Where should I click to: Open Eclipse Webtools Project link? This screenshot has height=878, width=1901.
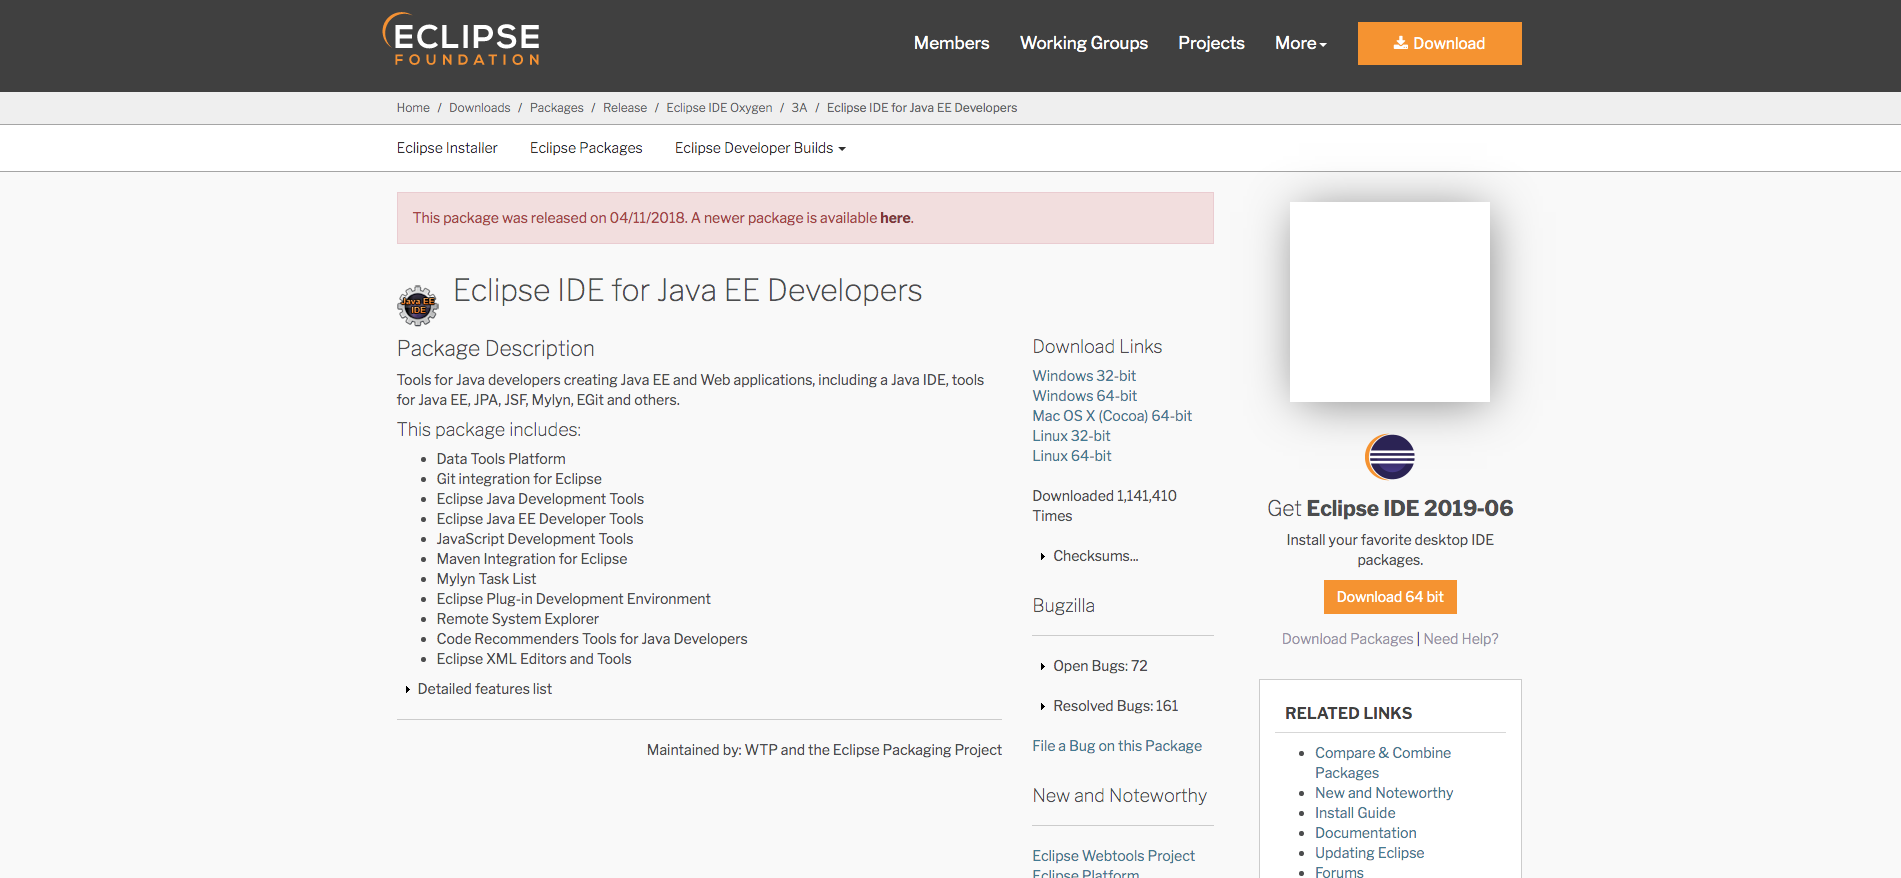[1113, 856]
